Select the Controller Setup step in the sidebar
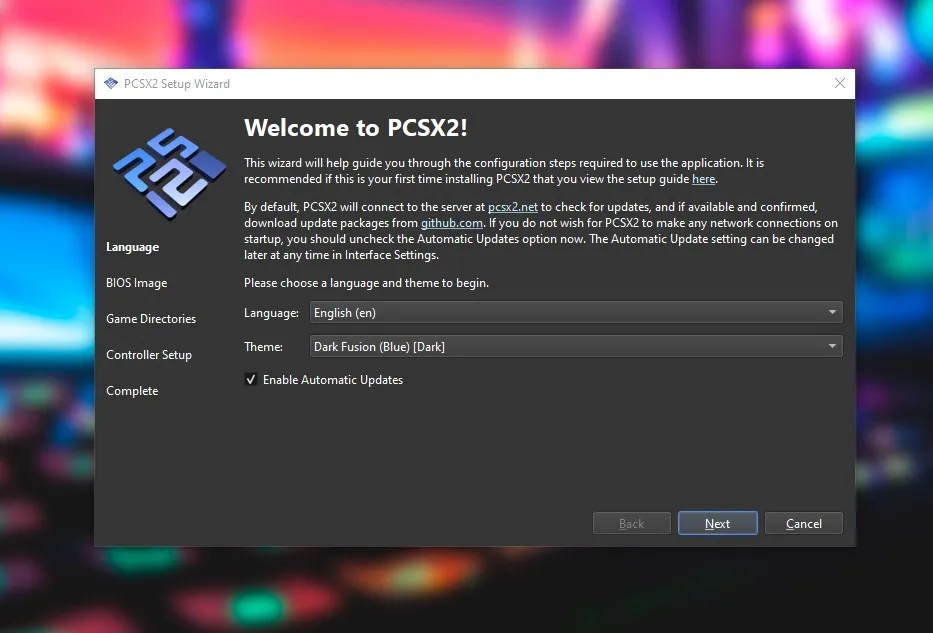This screenshot has height=633, width=933. 149,355
